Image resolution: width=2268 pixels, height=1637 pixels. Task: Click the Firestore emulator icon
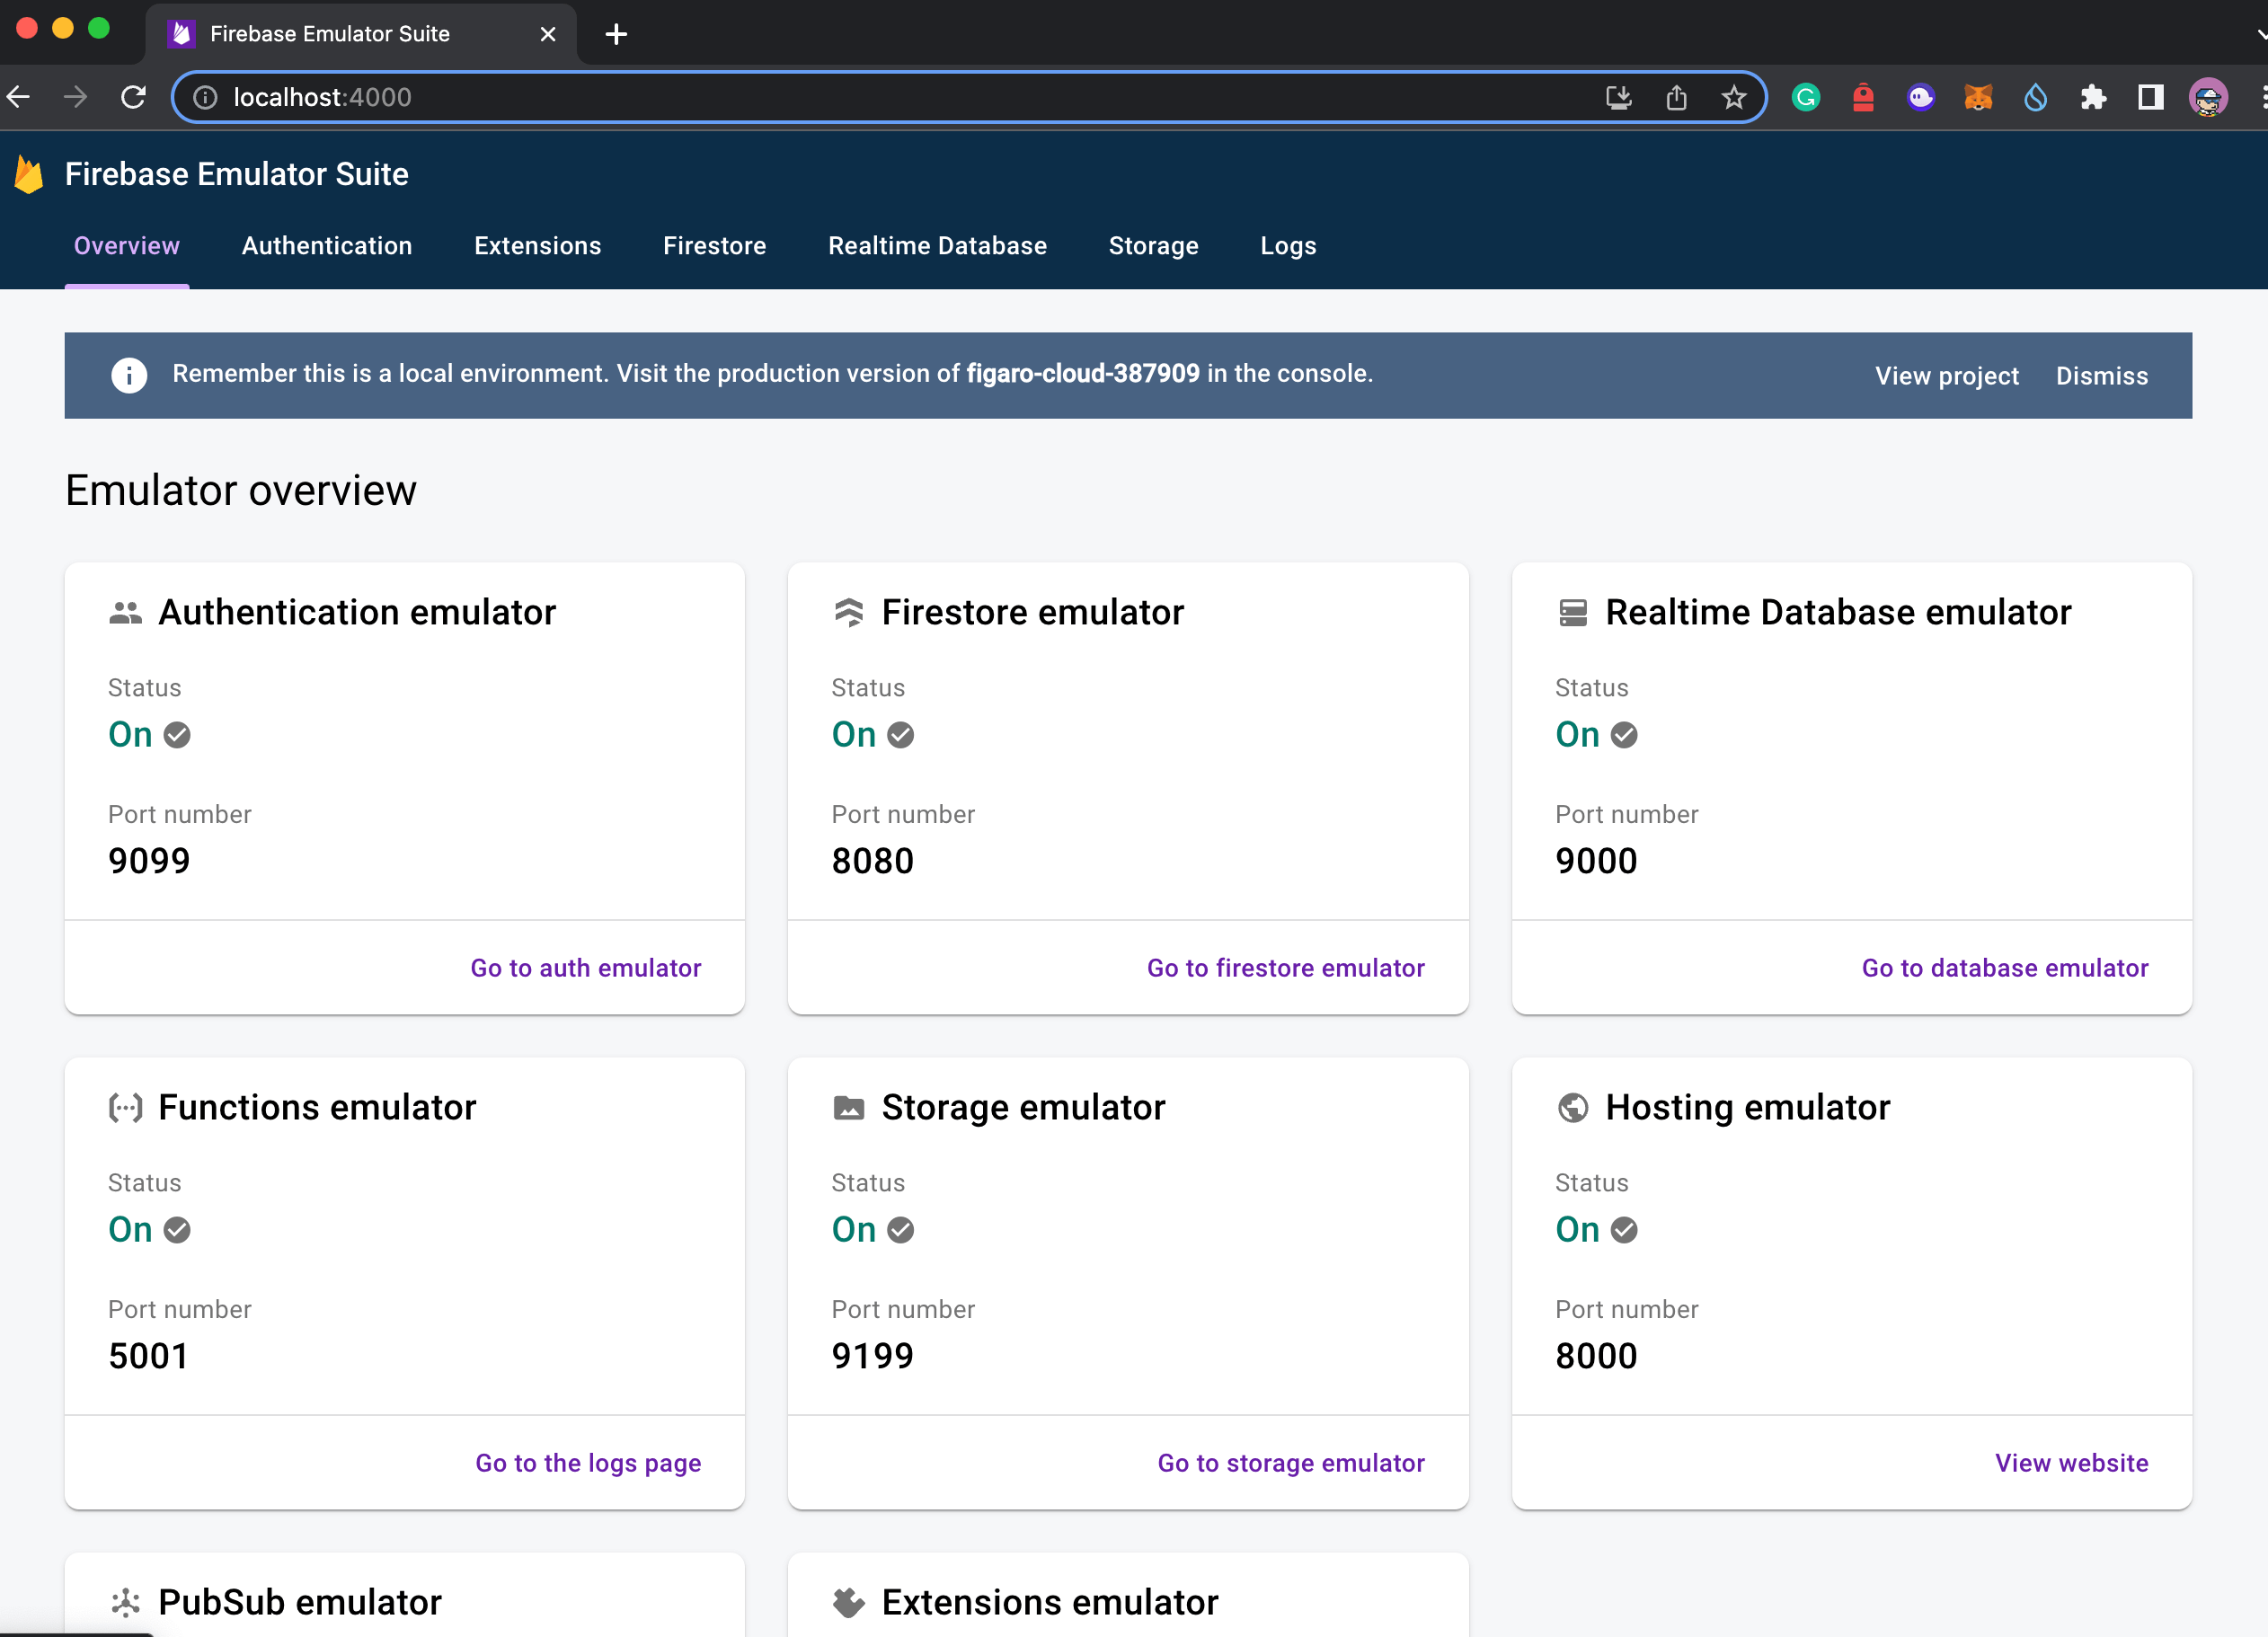(x=848, y=613)
